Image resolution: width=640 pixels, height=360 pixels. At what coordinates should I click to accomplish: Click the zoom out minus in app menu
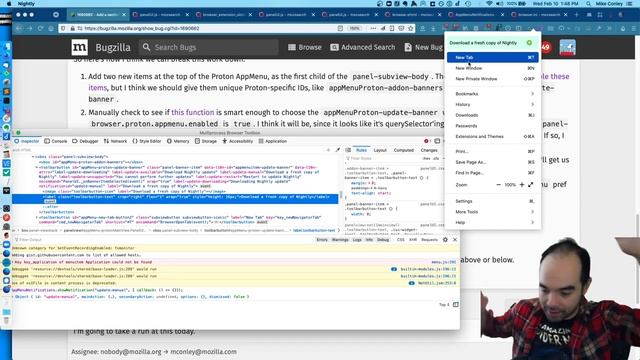tap(498, 185)
